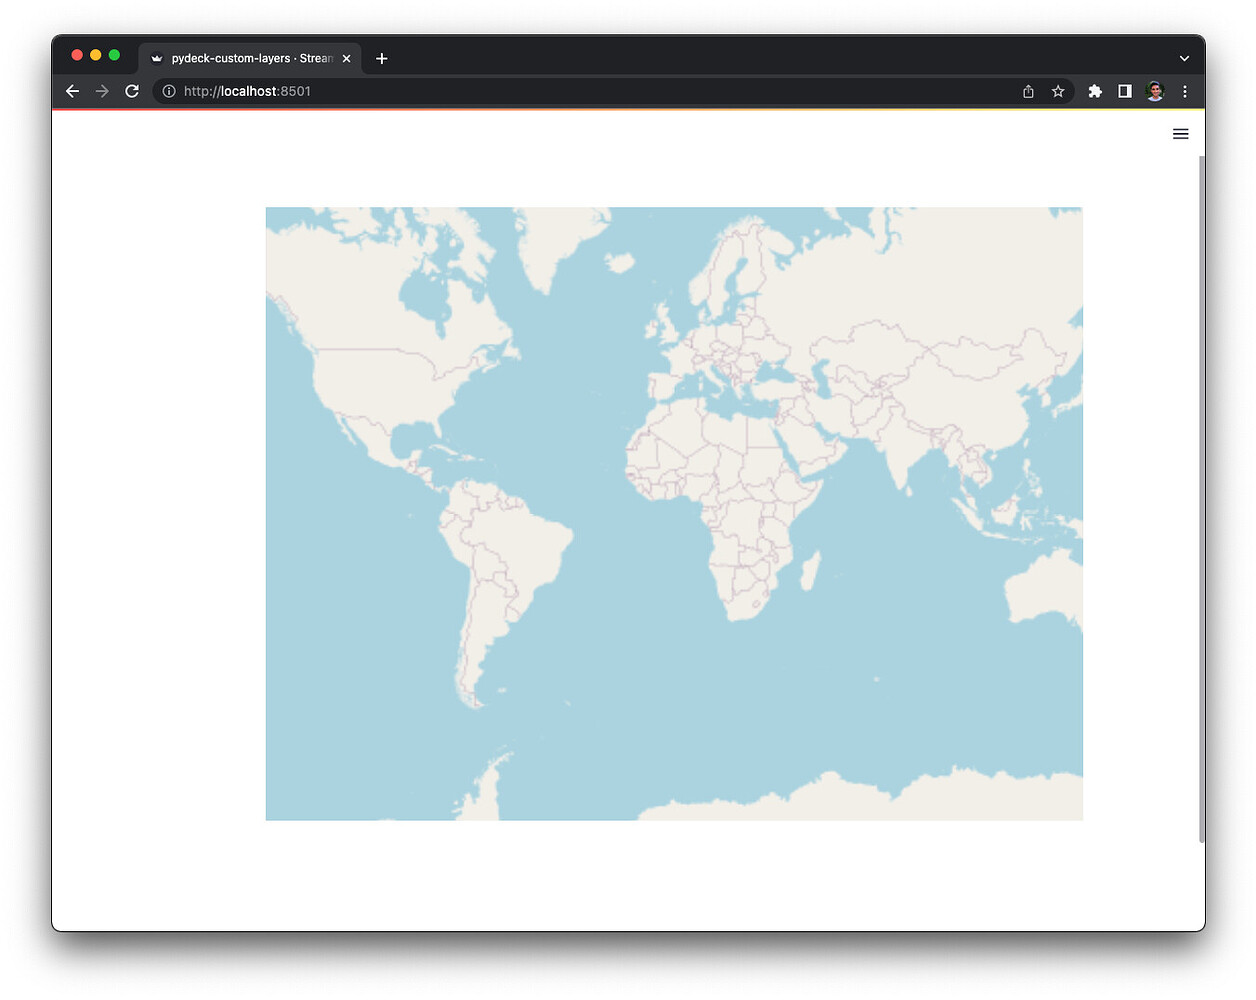
Task: Open a new browser tab with the plus button
Action: [381, 58]
